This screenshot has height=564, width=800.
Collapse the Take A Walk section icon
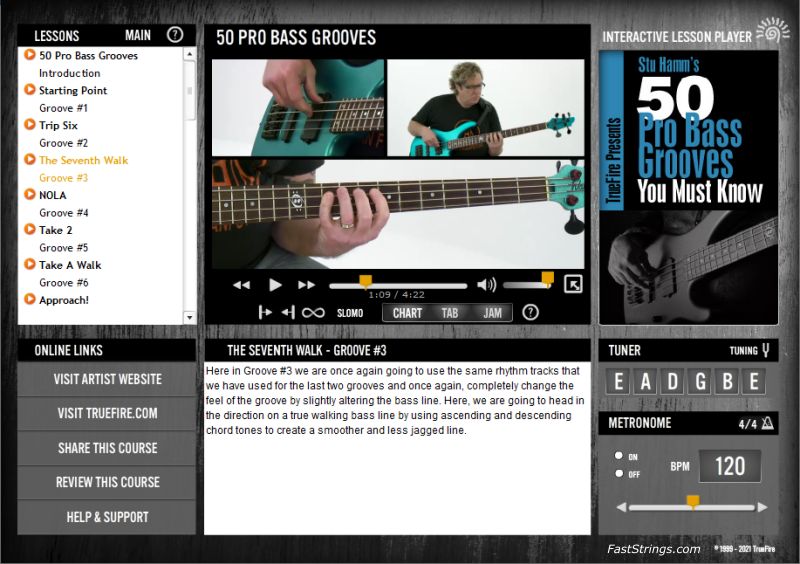click(x=30, y=264)
